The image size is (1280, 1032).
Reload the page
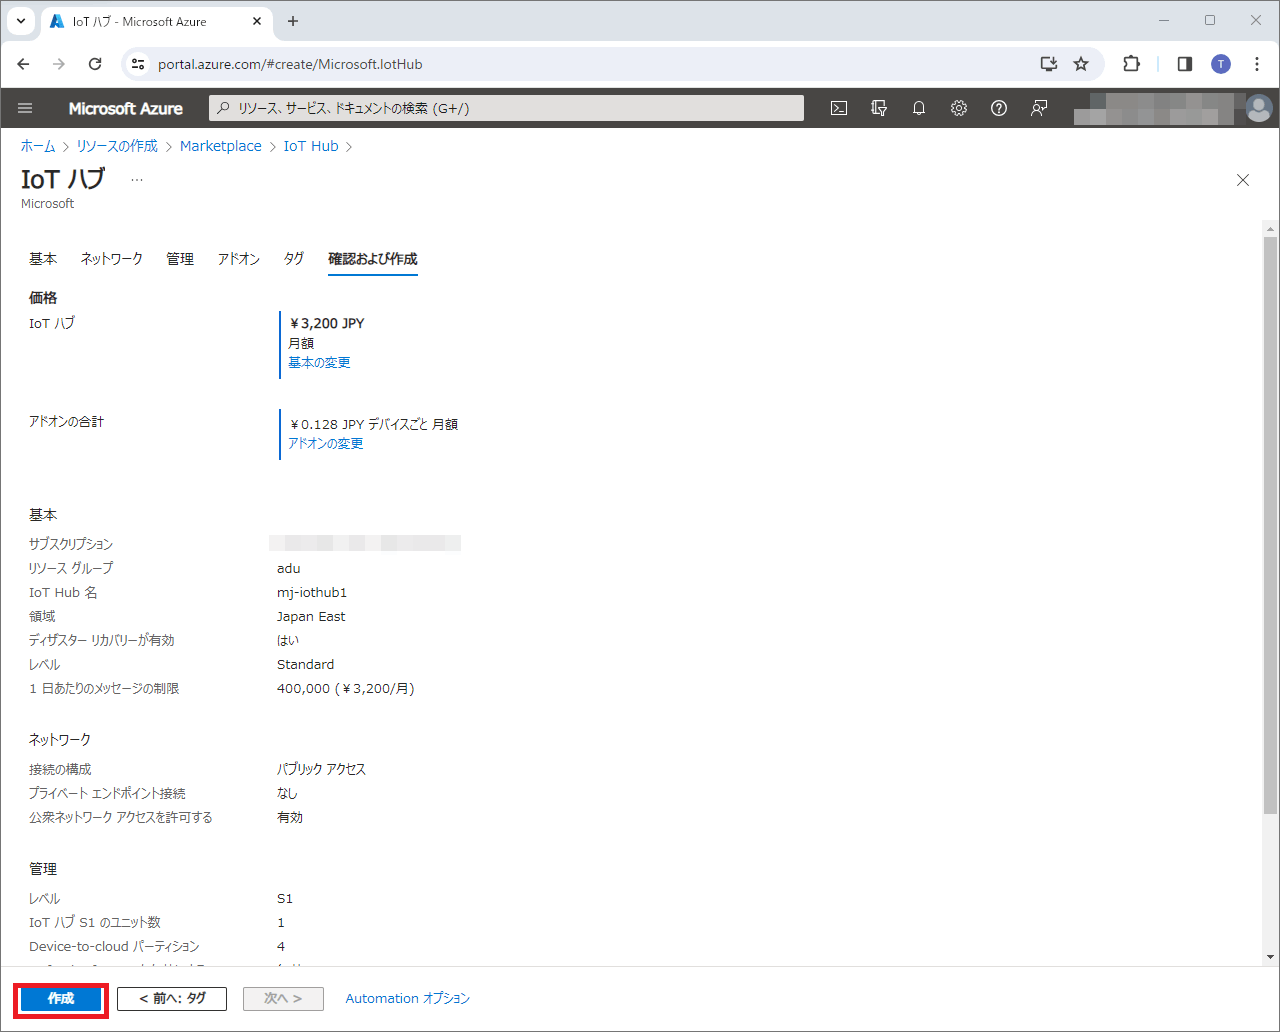pos(95,64)
